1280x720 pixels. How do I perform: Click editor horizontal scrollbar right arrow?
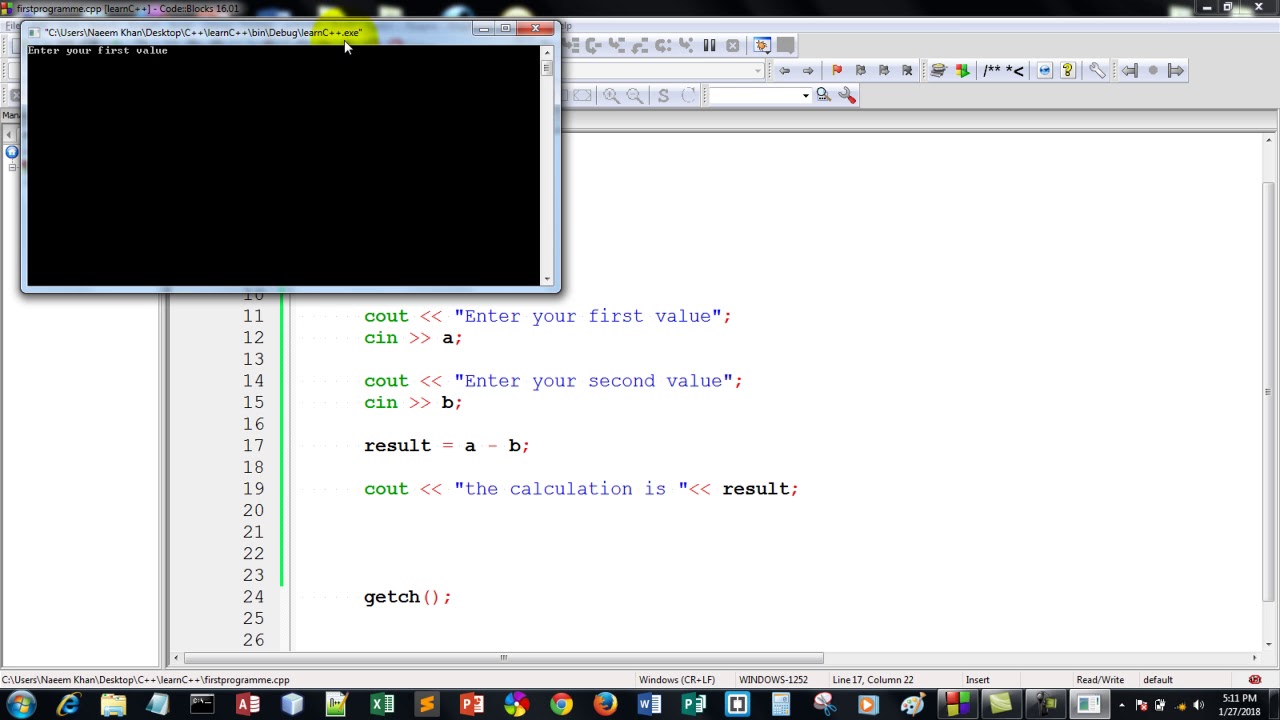1255,658
